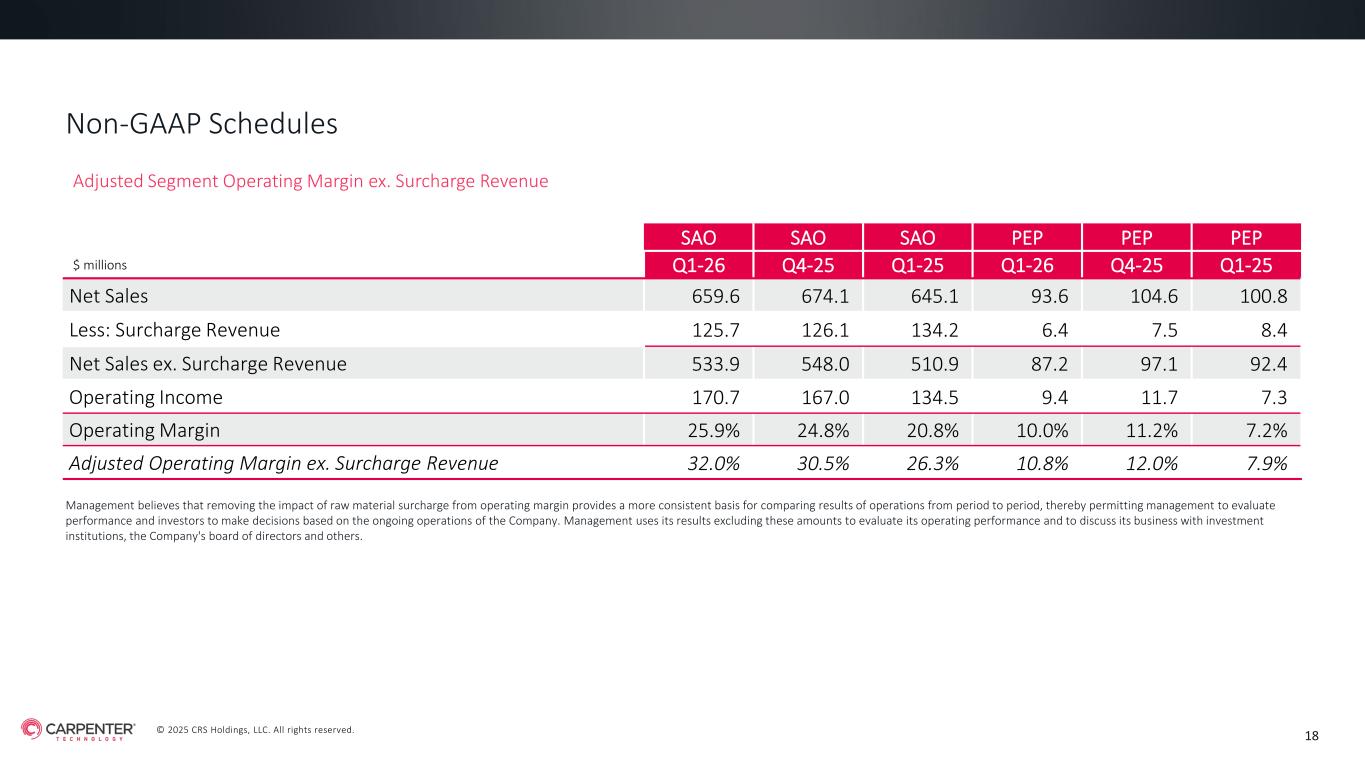Viewport: 1365px width, 768px height.
Task: Click the 659.6 Net Sales value
Action: pos(715,295)
